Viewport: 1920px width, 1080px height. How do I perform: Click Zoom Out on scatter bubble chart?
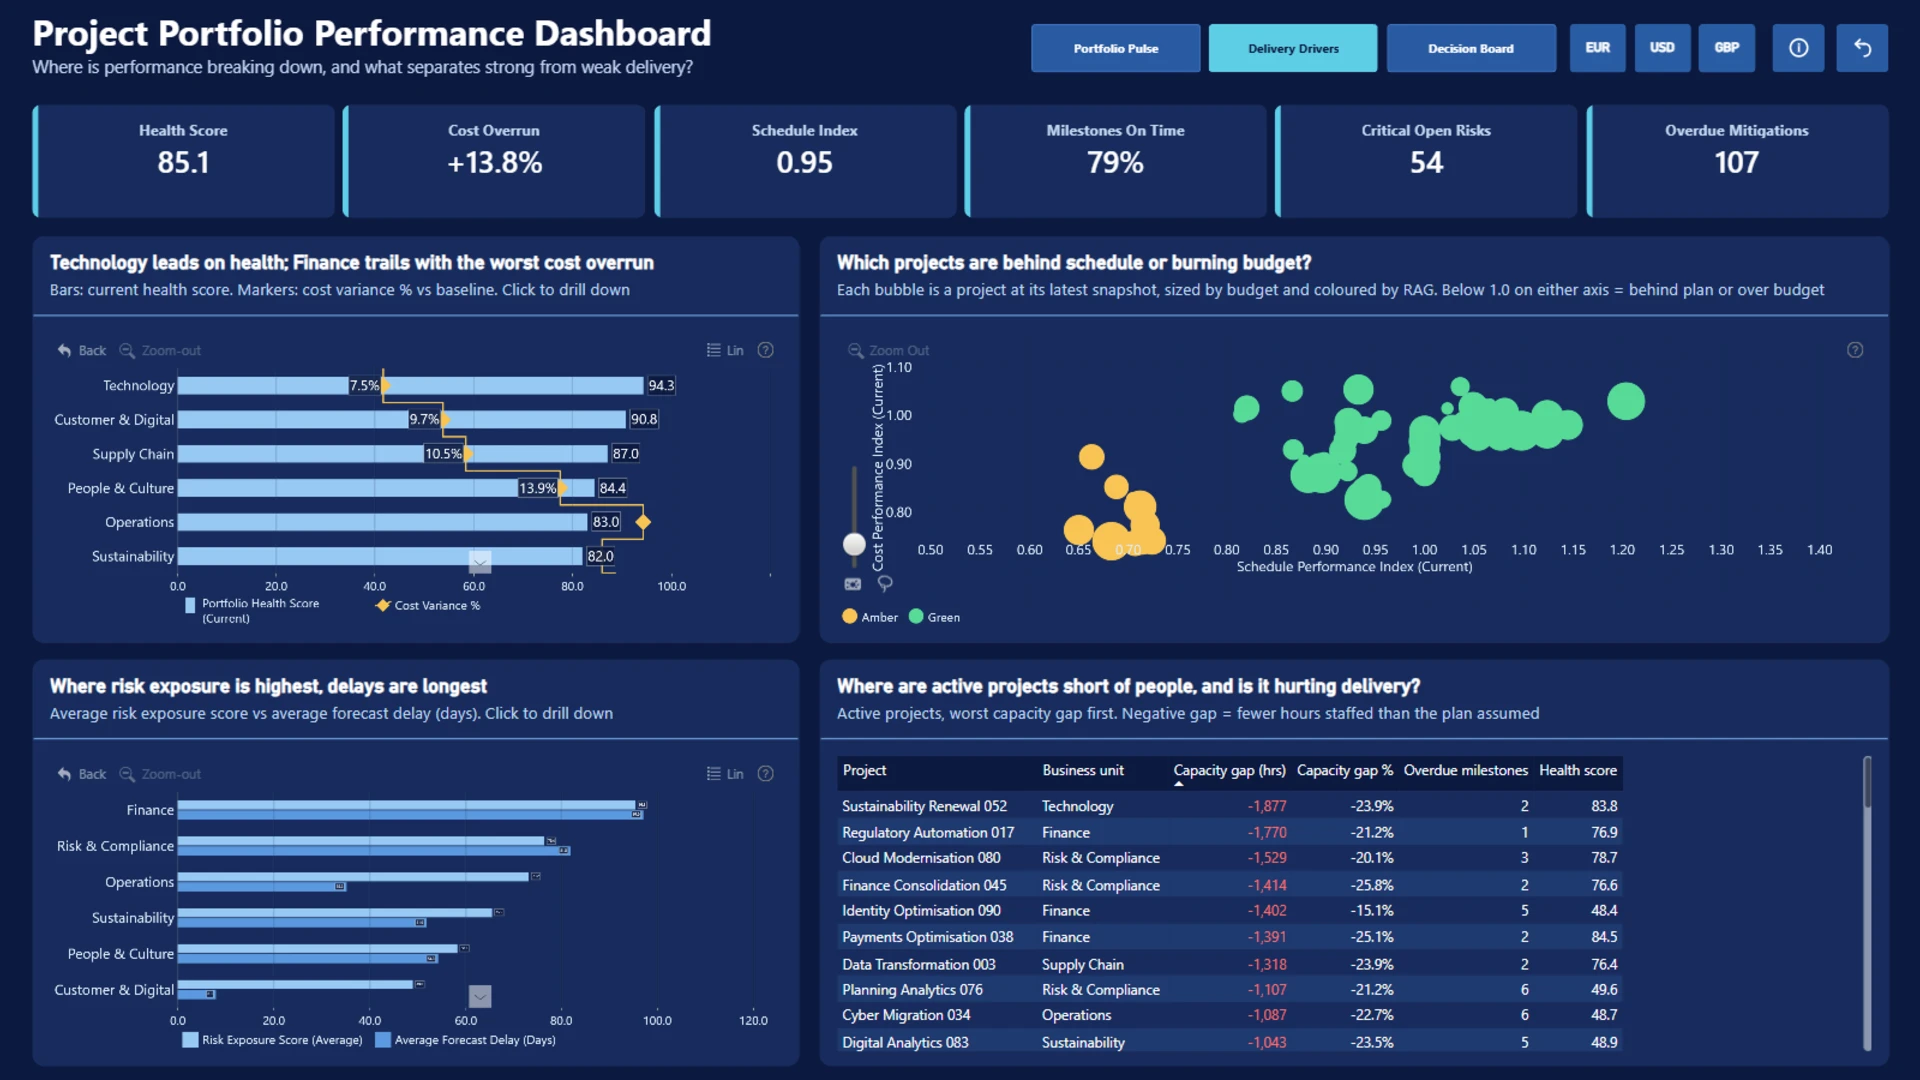[x=889, y=350]
